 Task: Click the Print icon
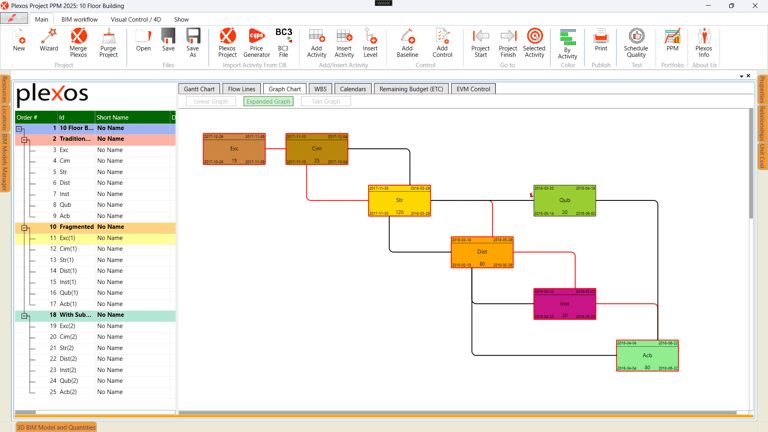coord(601,40)
